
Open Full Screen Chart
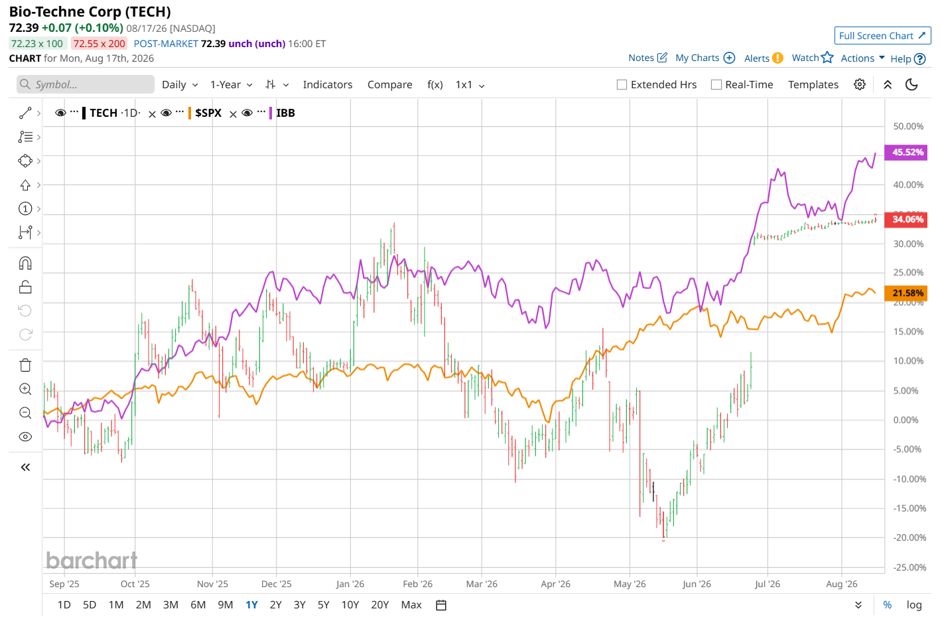pos(882,35)
